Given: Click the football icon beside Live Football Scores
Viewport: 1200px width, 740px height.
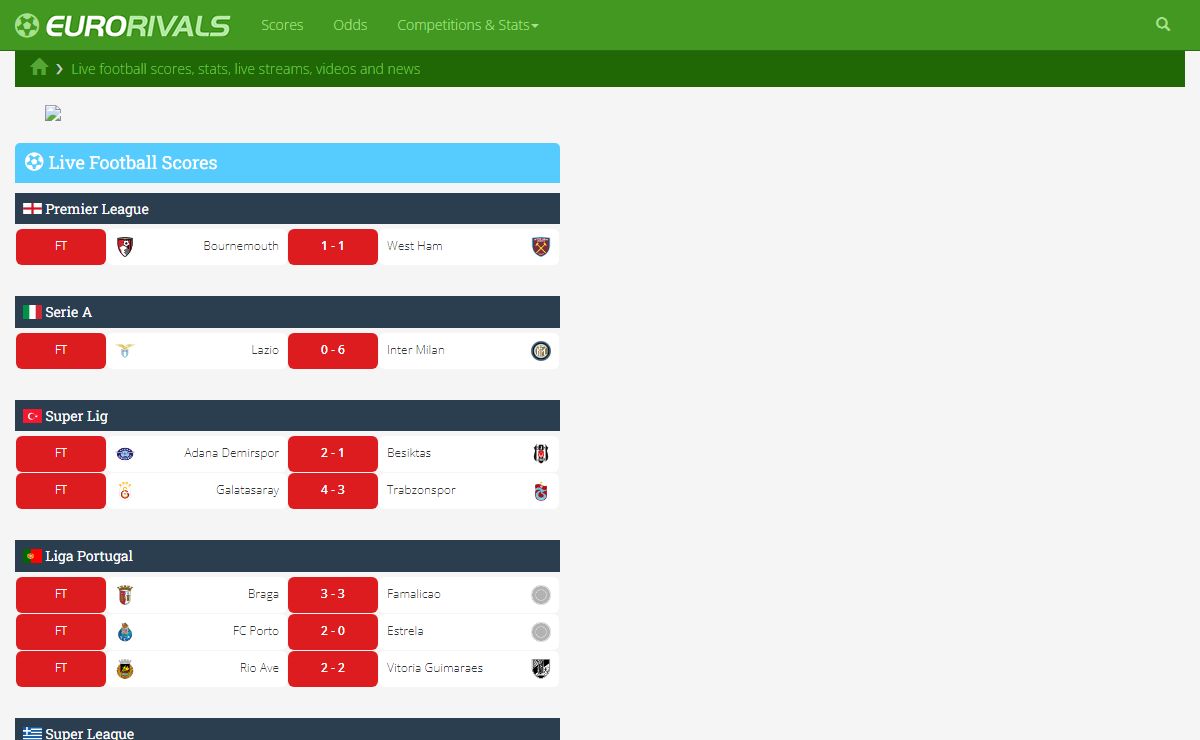Looking at the screenshot, I should coord(34,161).
